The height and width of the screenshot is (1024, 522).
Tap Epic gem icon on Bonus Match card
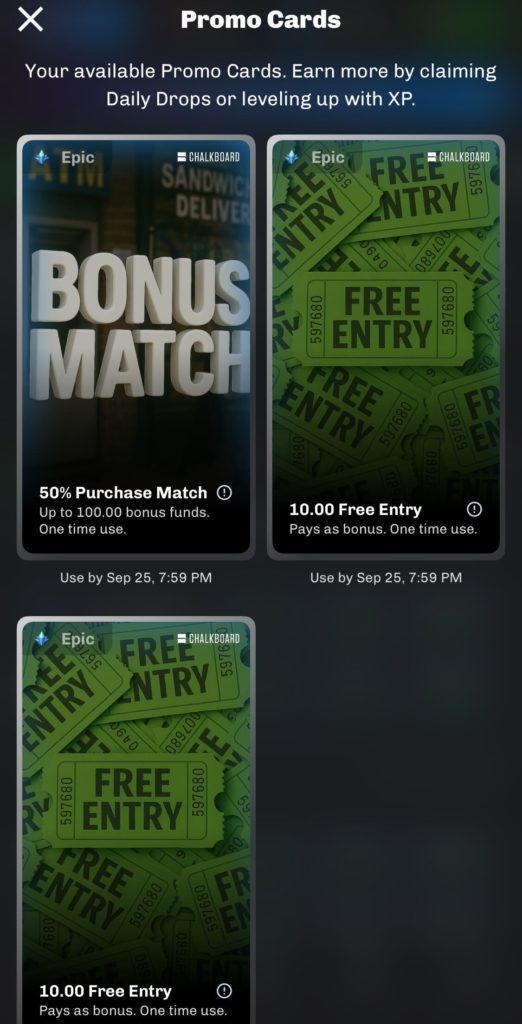pos(42,157)
